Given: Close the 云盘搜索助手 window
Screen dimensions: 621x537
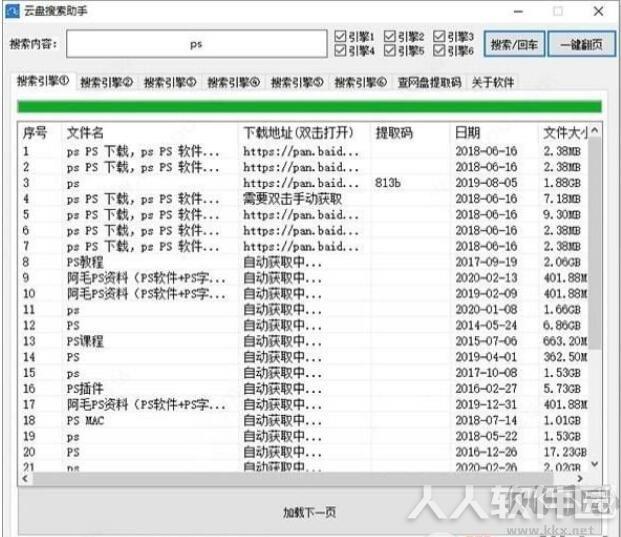Looking at the screenshot, I should pyautogui.click(x=598, y=11).
